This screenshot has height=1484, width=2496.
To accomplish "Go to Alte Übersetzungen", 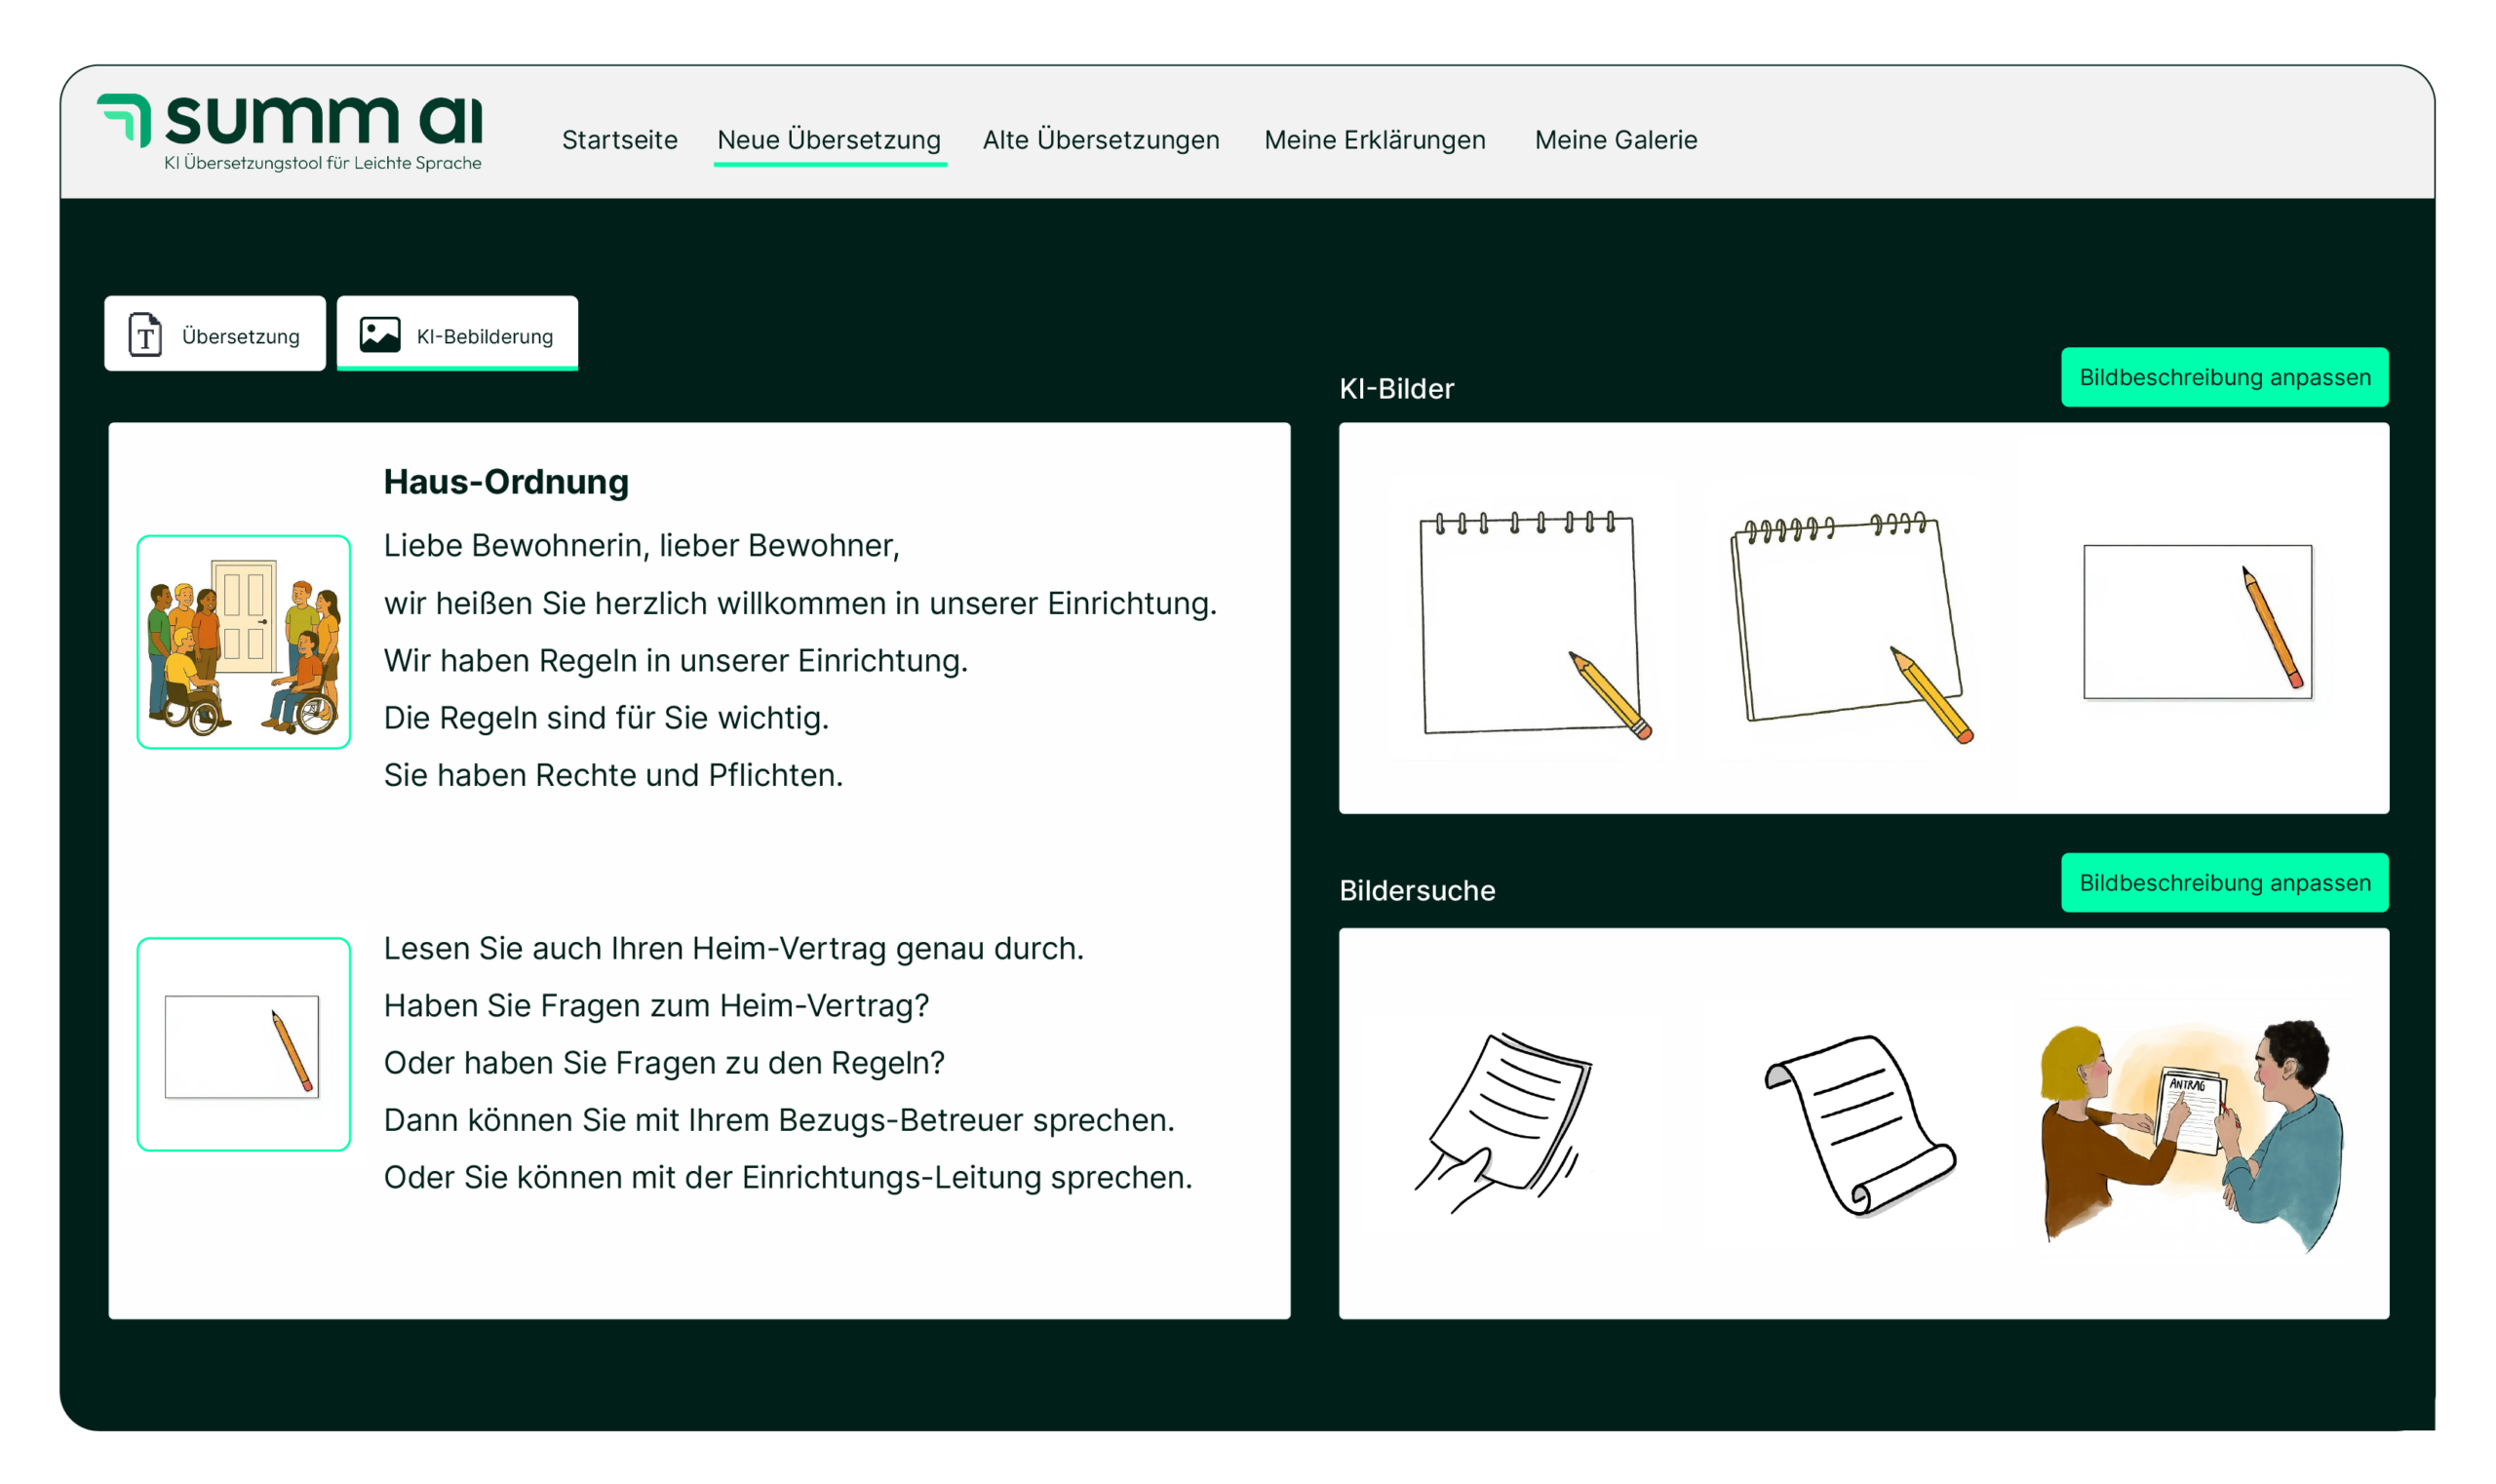I will (1100, 140).
